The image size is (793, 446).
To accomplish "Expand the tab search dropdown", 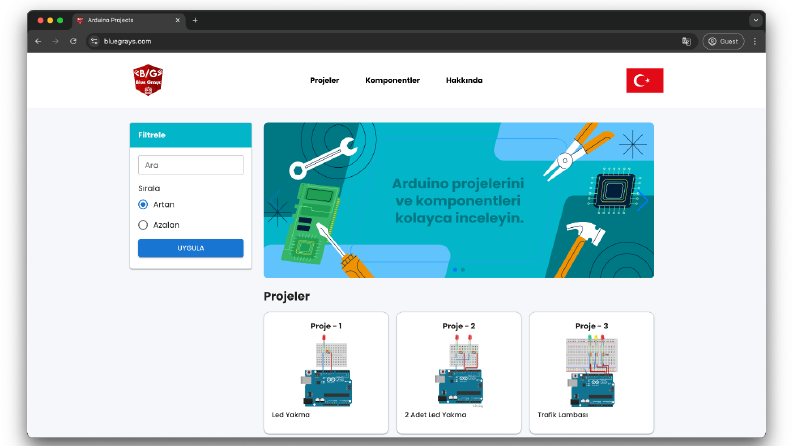I will [756, 20].
